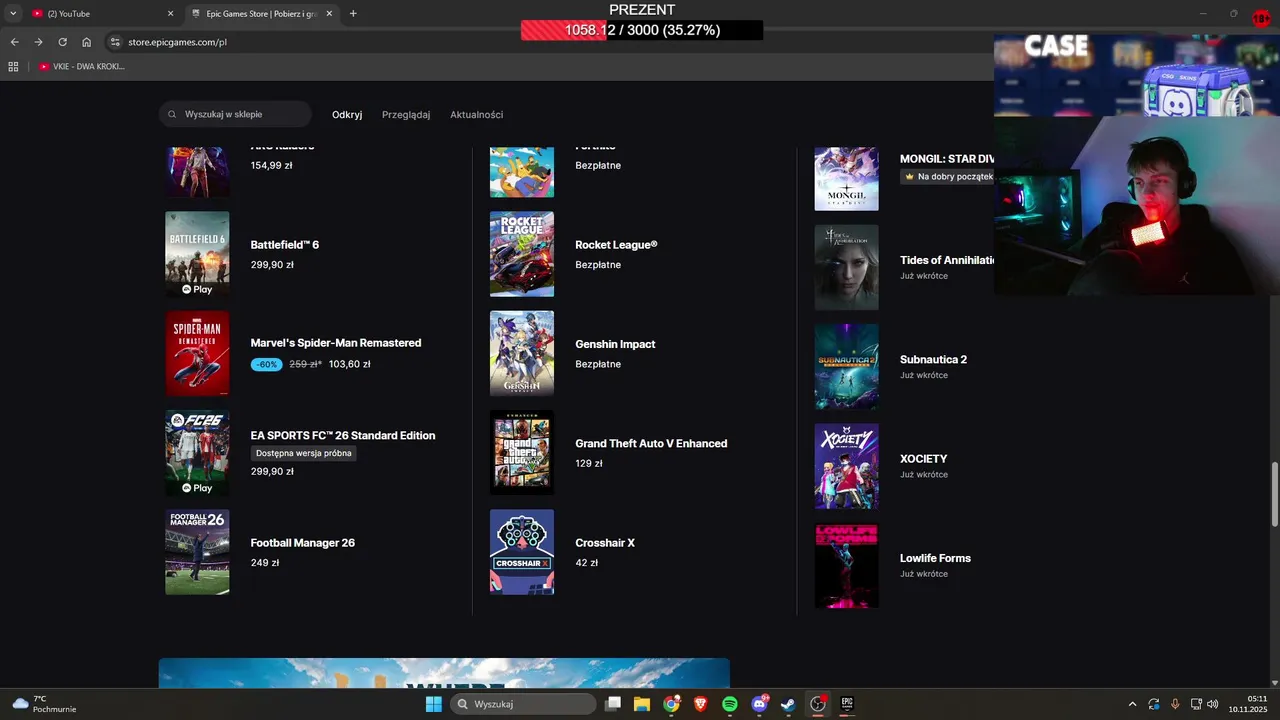Go to the browser home page
Image resolution: width=1280 pixels, height=720 pixels.
[x=87, y=42]
